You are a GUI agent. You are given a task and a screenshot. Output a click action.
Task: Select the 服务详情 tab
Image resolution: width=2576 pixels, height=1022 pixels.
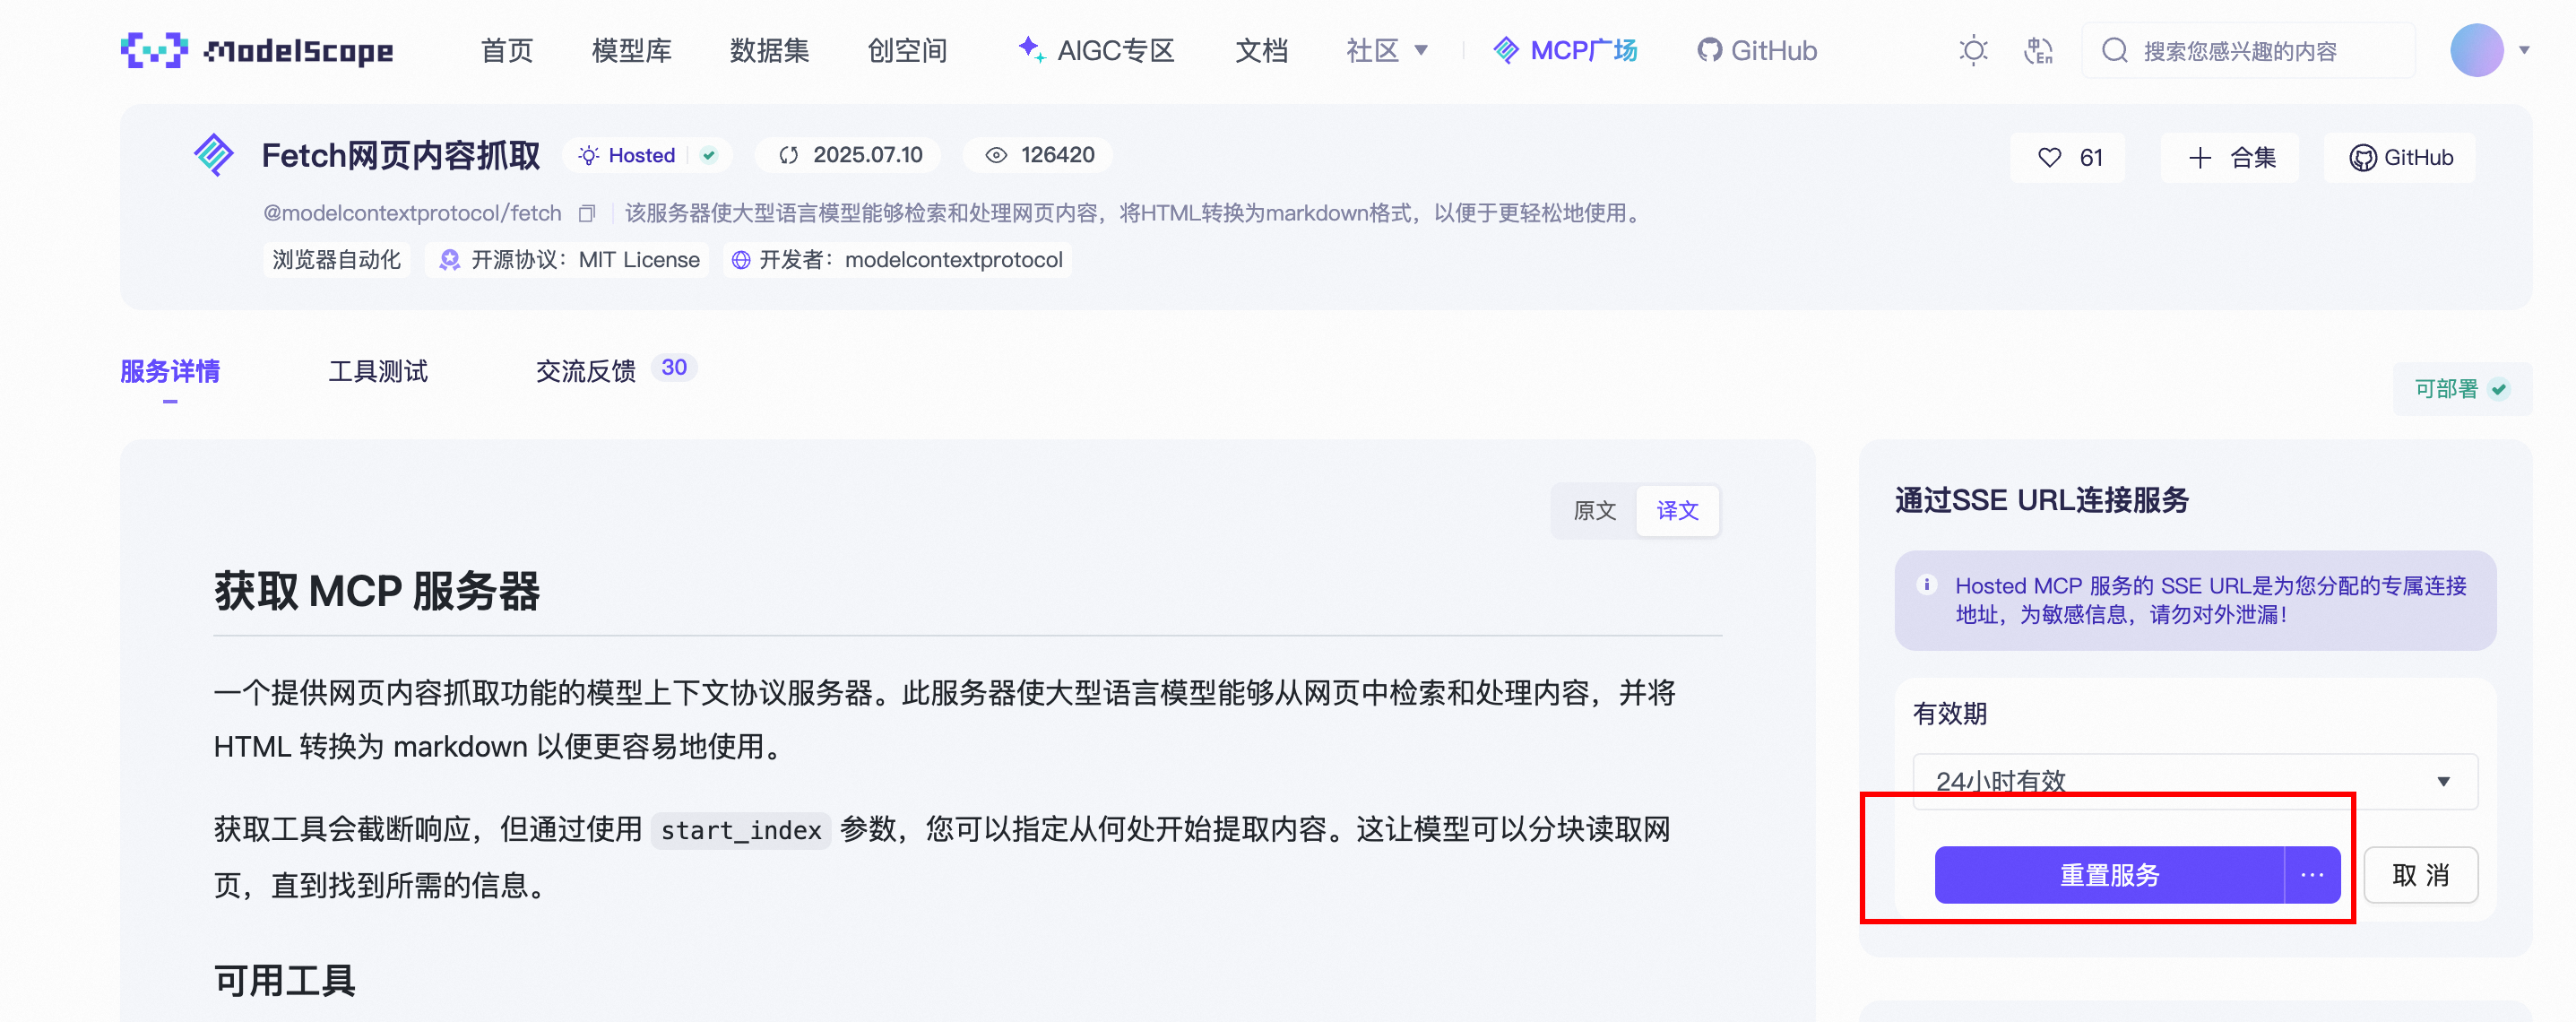pyautogui.click(x=170, y=372)
